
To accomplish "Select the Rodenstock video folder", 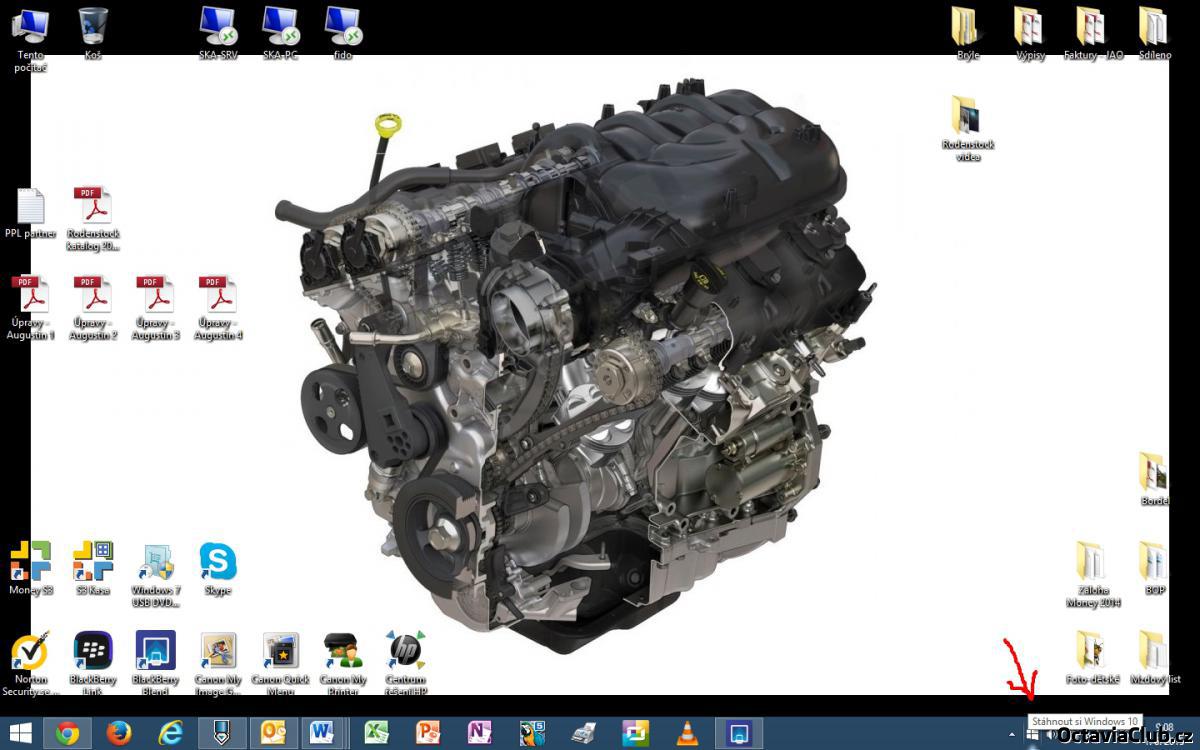I will [x=967, y=116].
